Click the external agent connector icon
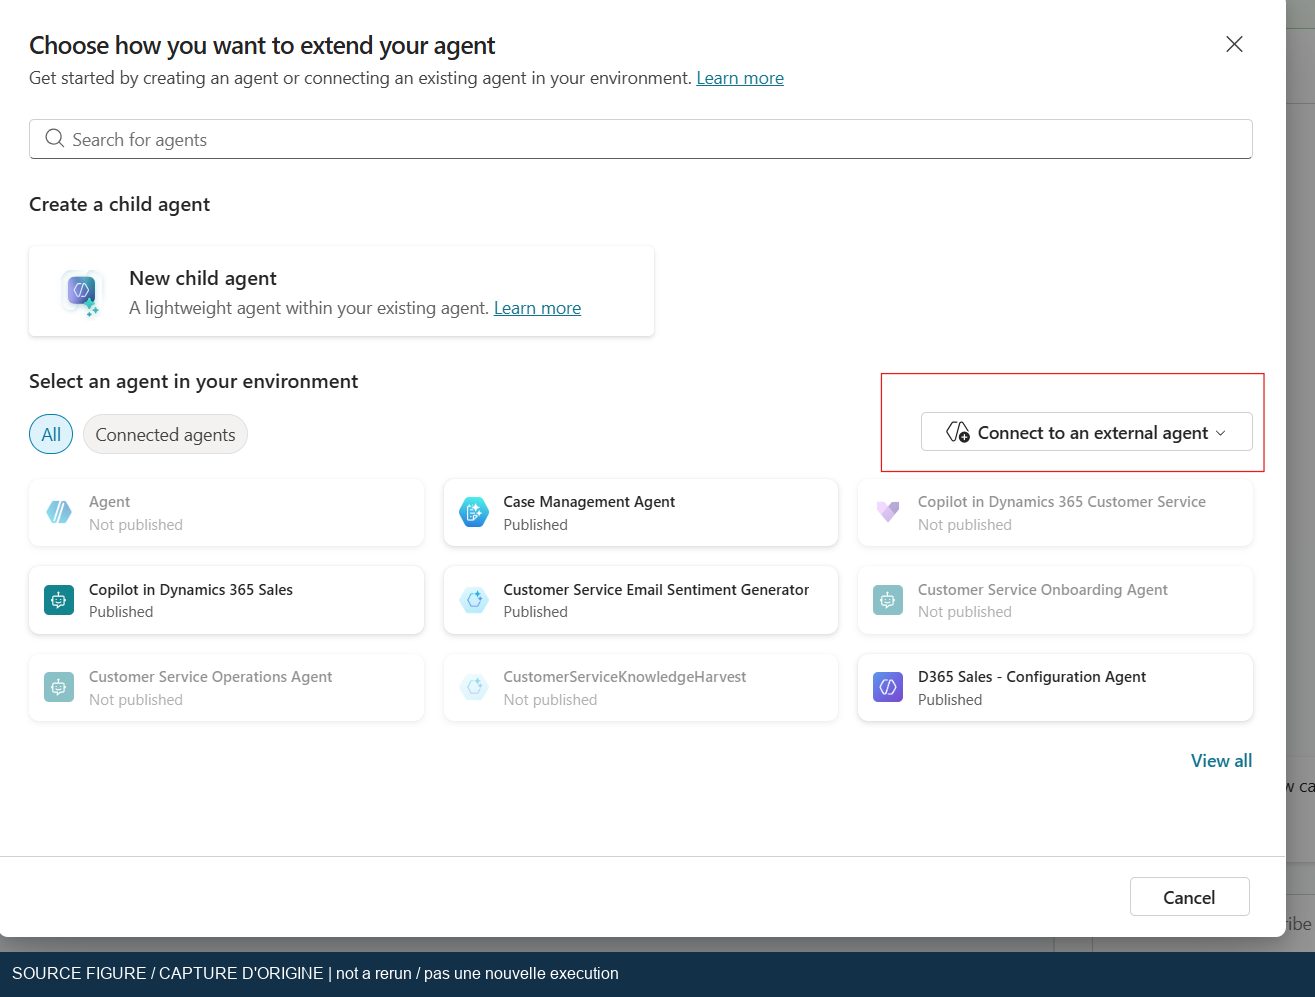This screenshot has width=1315, height=997. tap(958, 432)
